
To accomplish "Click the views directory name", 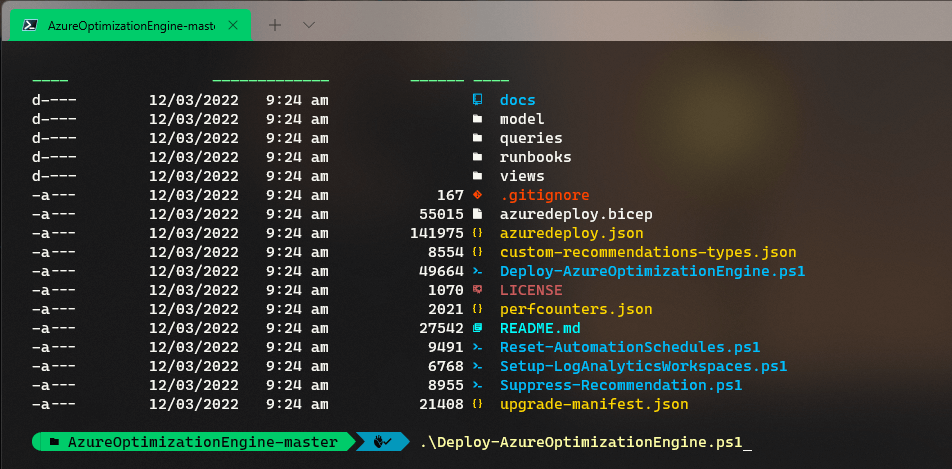I will pyautogui.click(x=522, y=176).
